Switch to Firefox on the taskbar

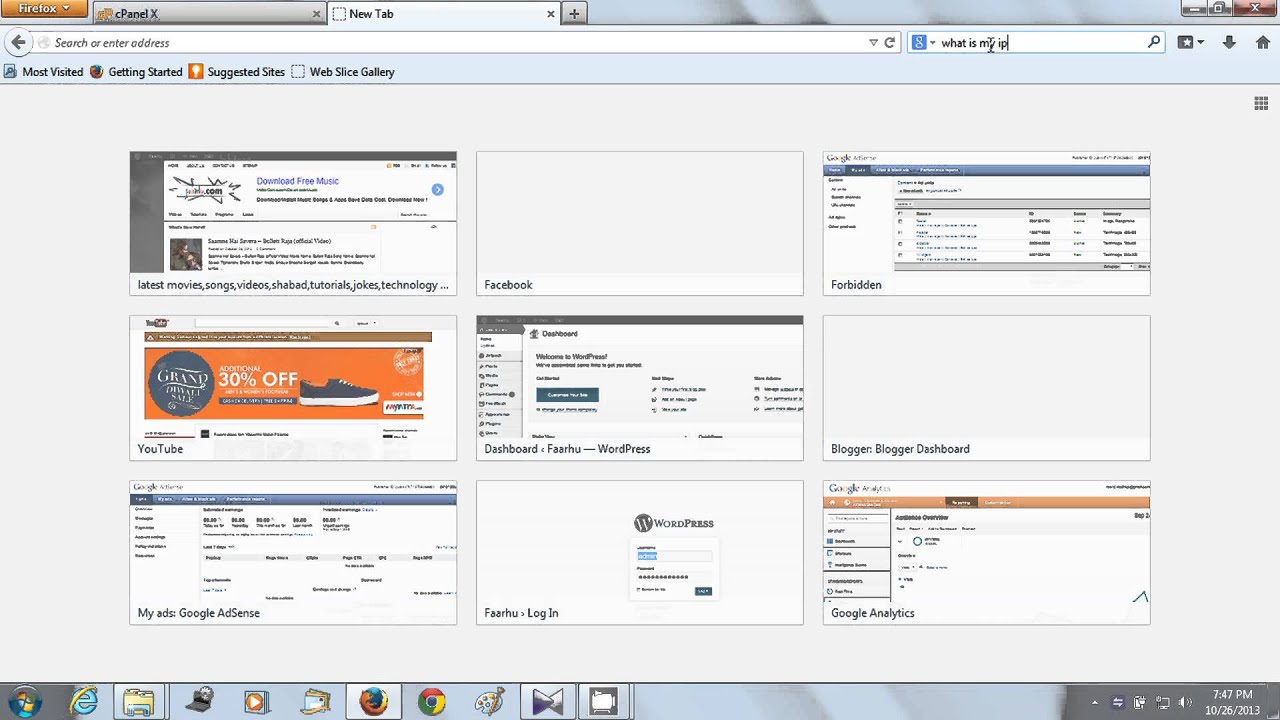[373, 702]
